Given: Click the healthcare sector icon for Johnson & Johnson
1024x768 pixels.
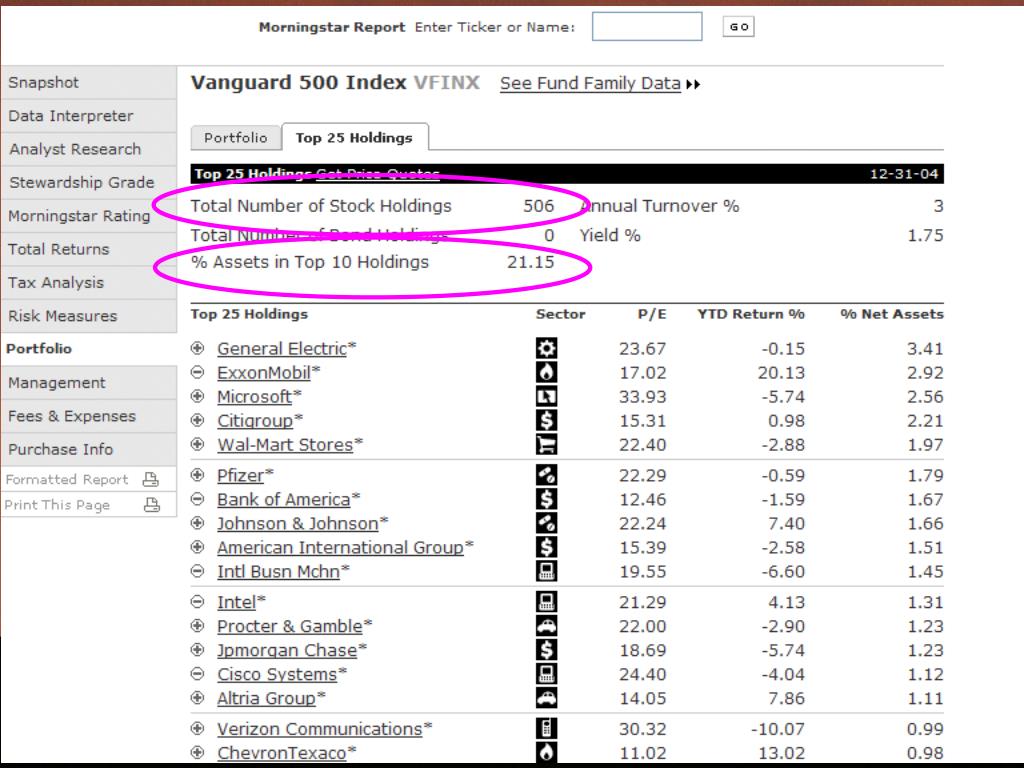Looking at the screenshot, I should click(547, 523).
